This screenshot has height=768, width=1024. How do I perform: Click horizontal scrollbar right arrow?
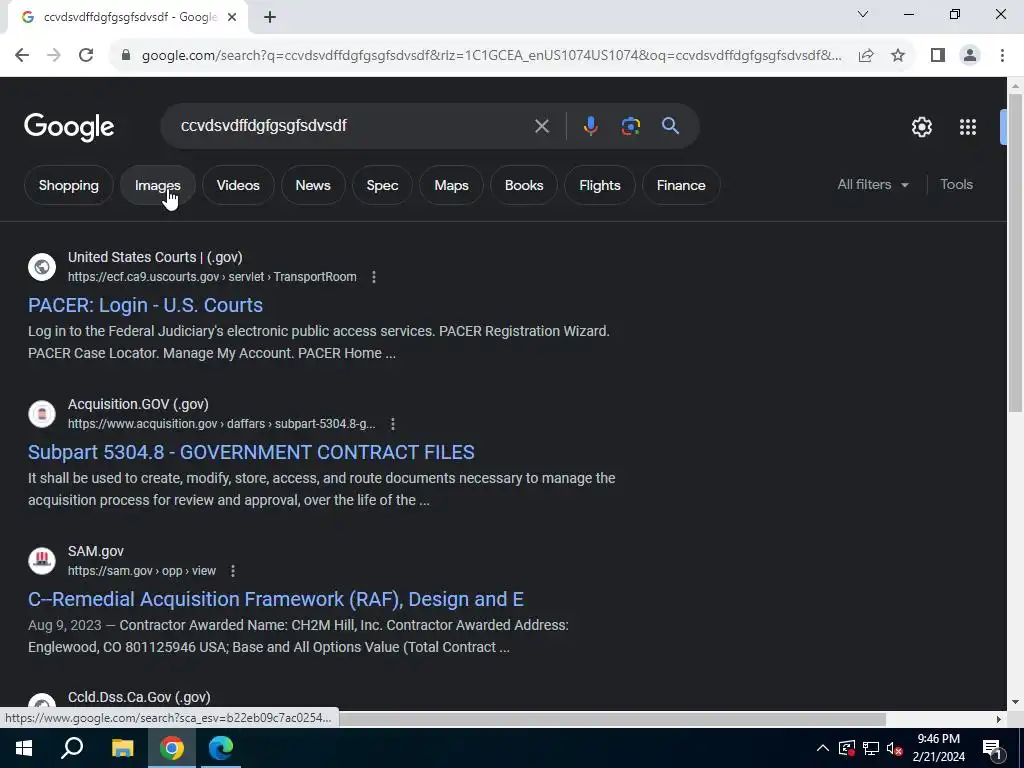pyautogui.click(x=999, y=719)
